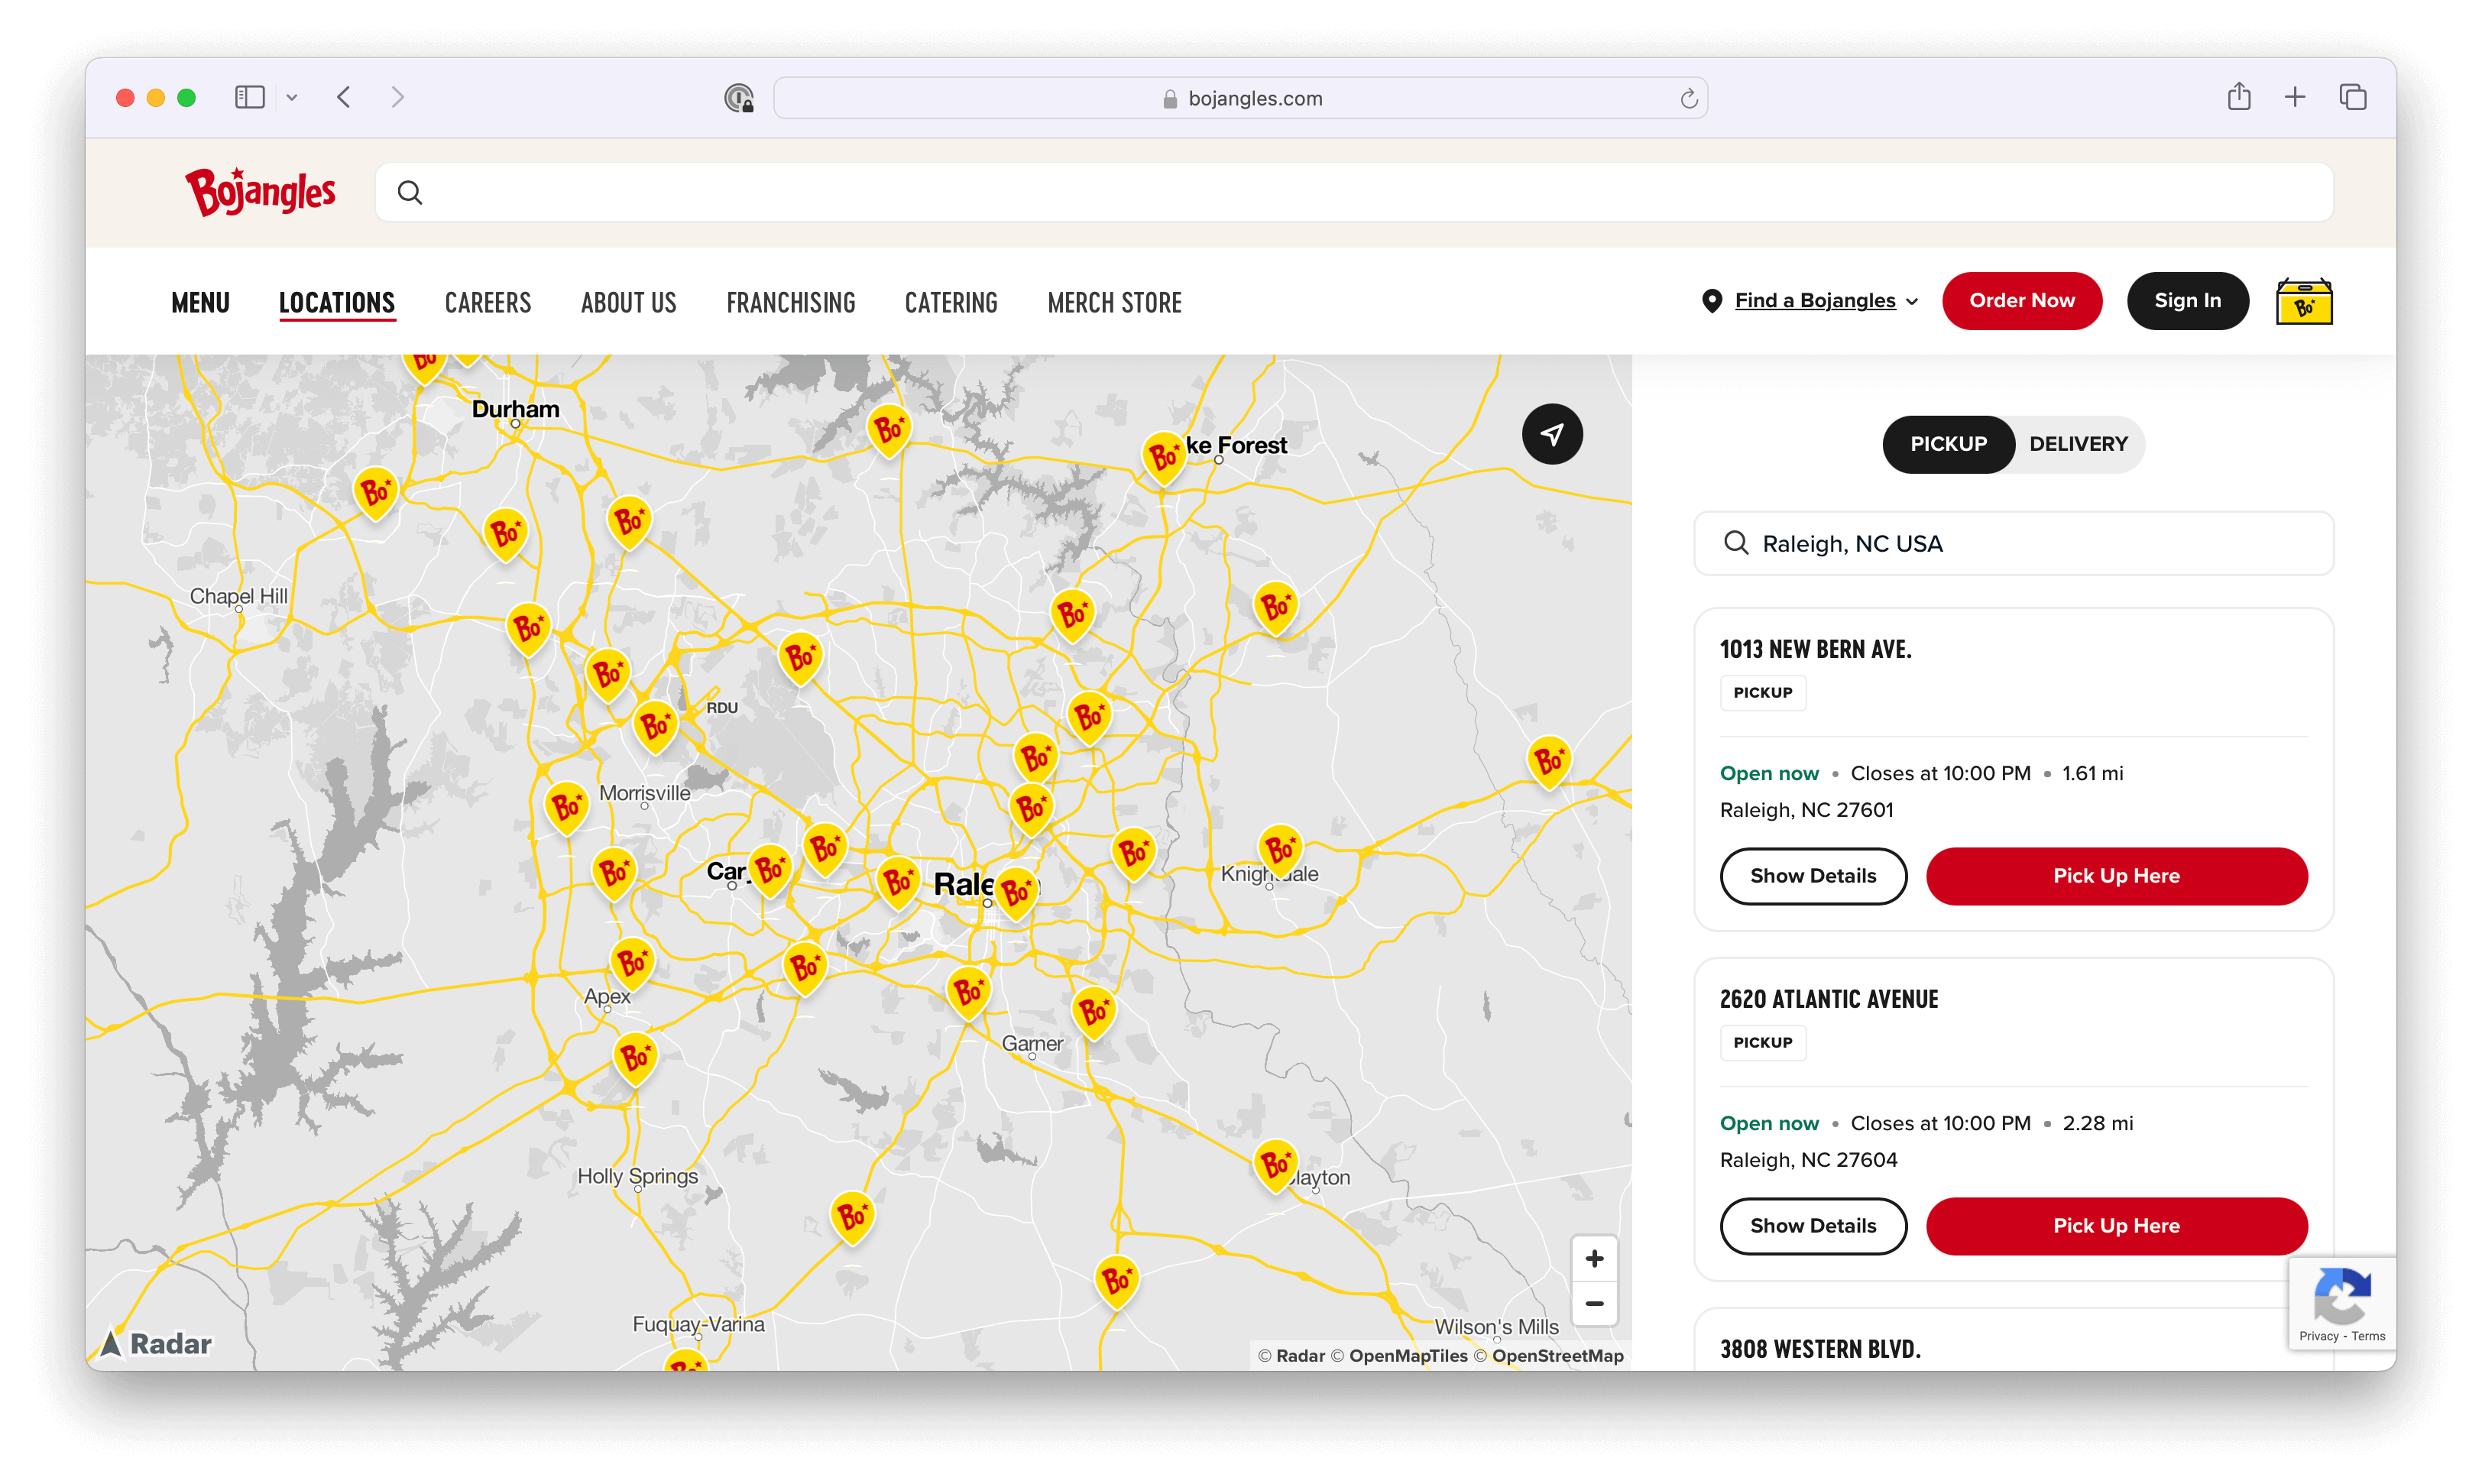
Task: Click the Bojangles logo in header
Action: (260, 192)
